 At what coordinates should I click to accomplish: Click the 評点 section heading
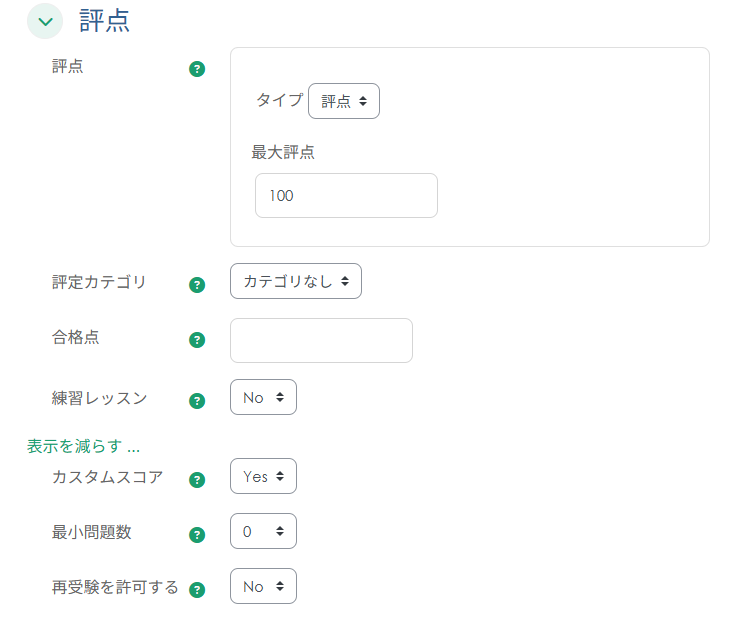click(105, 21)
